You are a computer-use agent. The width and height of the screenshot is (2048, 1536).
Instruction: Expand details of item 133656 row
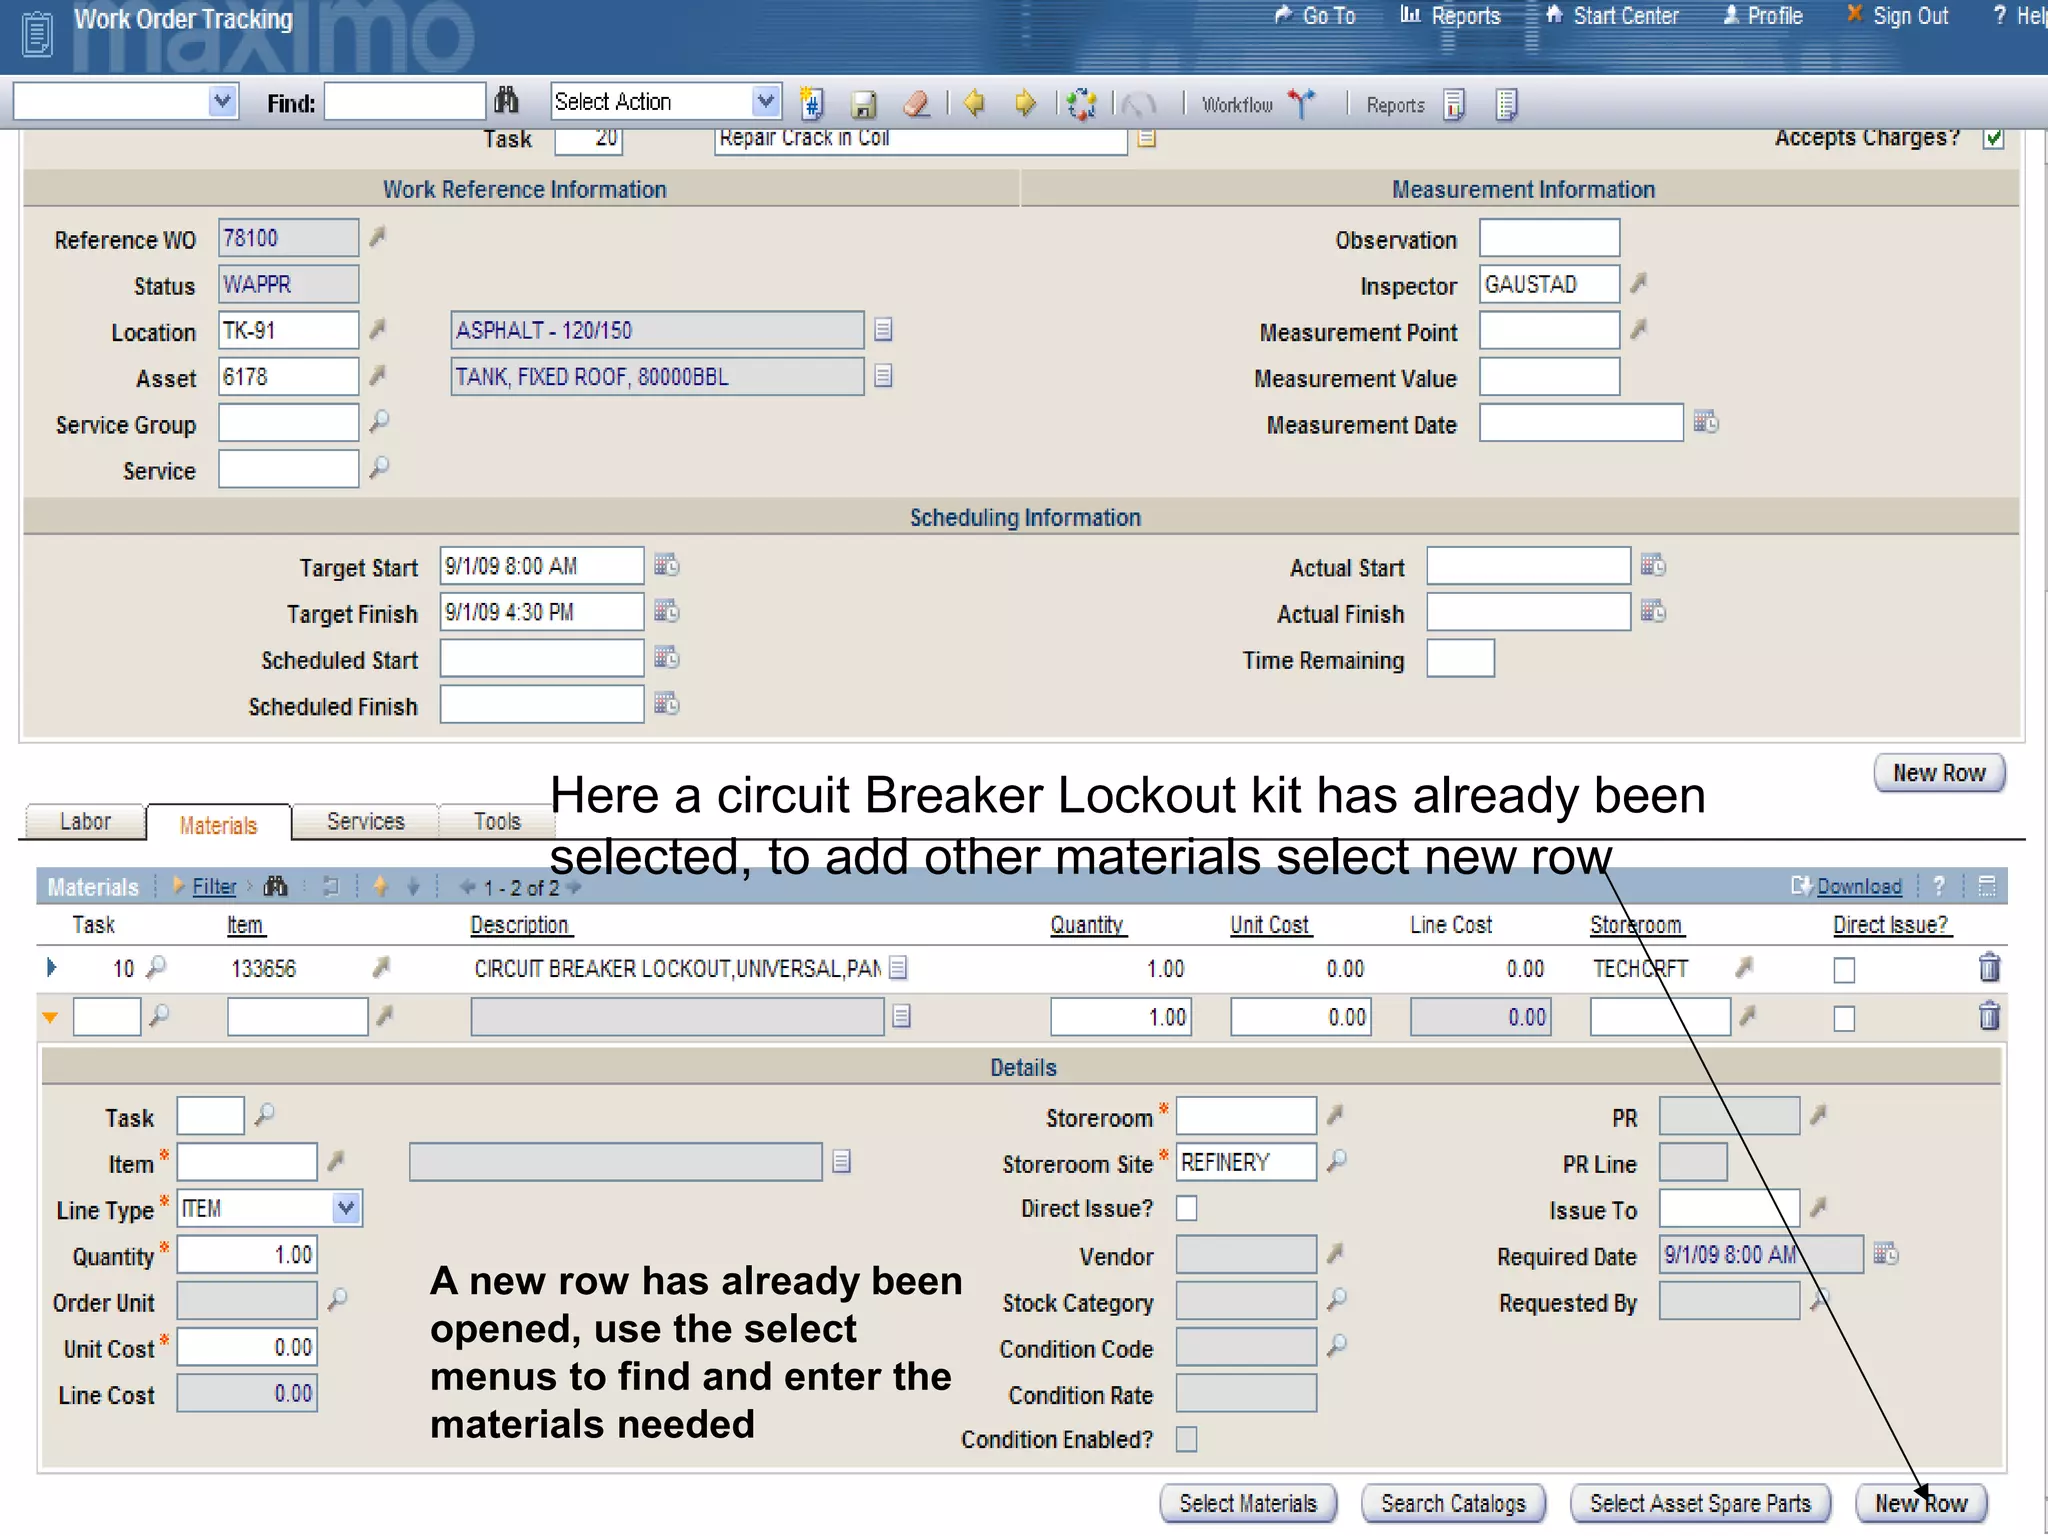tap(51, 967)
